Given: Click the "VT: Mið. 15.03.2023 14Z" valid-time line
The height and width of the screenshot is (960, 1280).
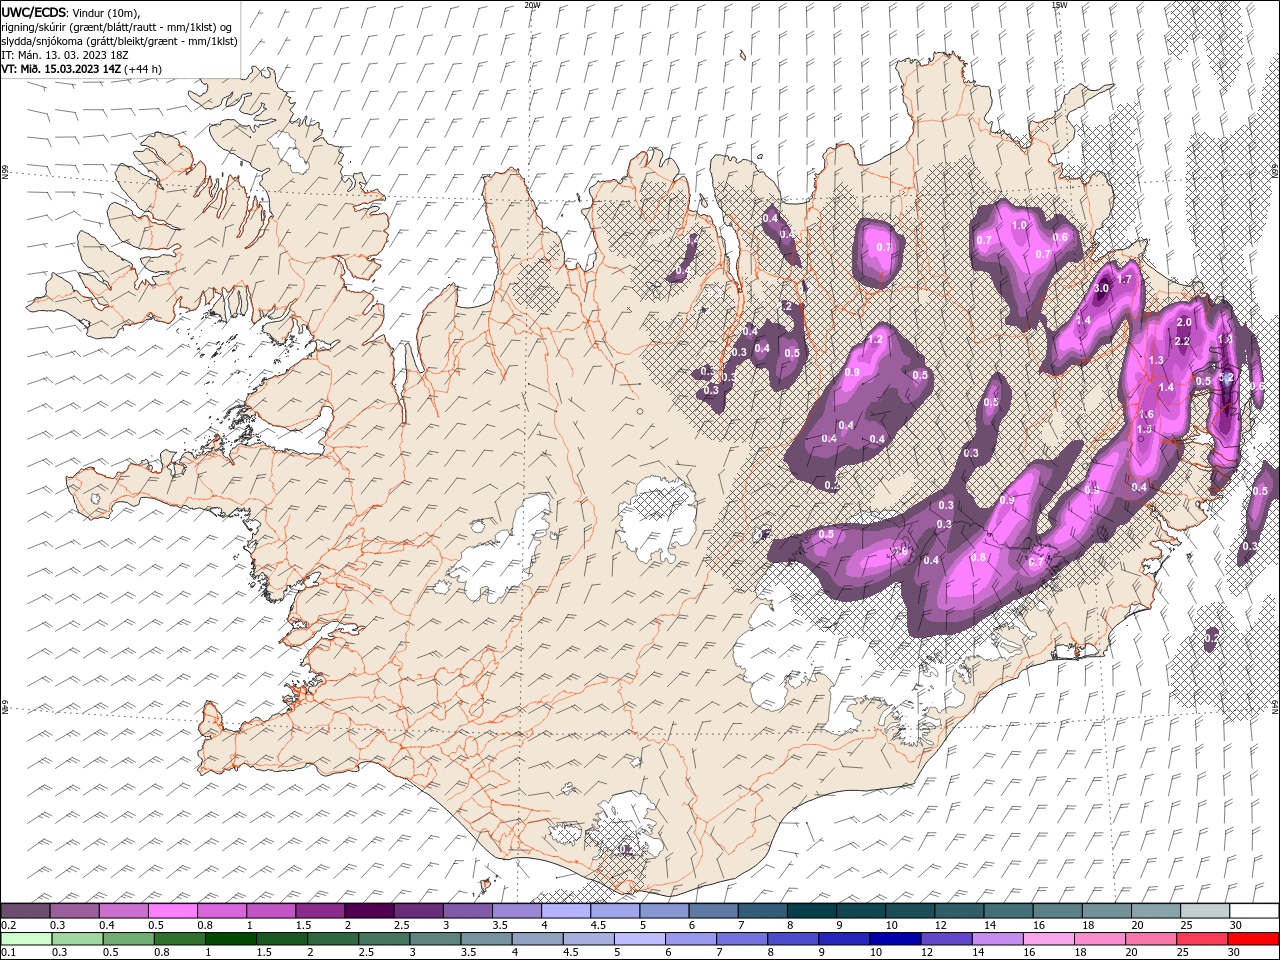Looking at the screenshot, I should coord(62,69).
